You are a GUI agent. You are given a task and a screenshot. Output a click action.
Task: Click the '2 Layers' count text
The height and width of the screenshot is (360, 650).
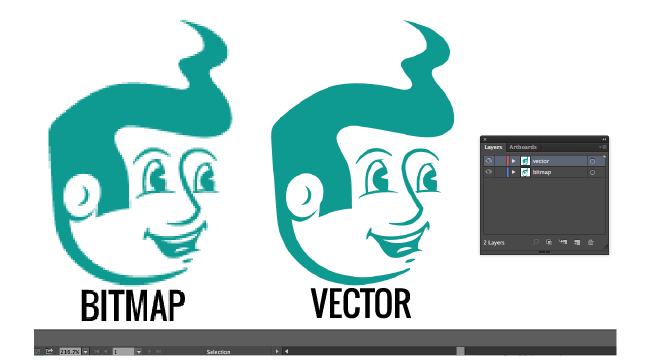coord(494,243)
